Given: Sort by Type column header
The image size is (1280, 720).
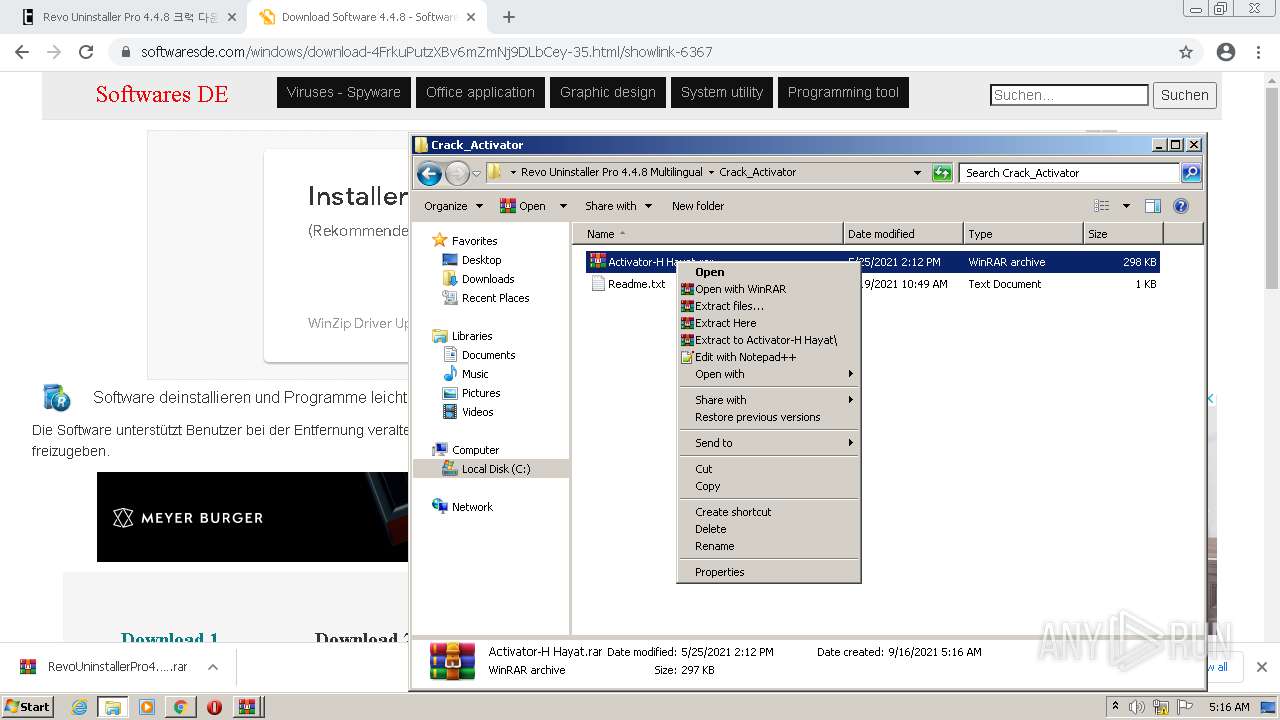Looking at the screenshot, I should tap(1023, 234).
